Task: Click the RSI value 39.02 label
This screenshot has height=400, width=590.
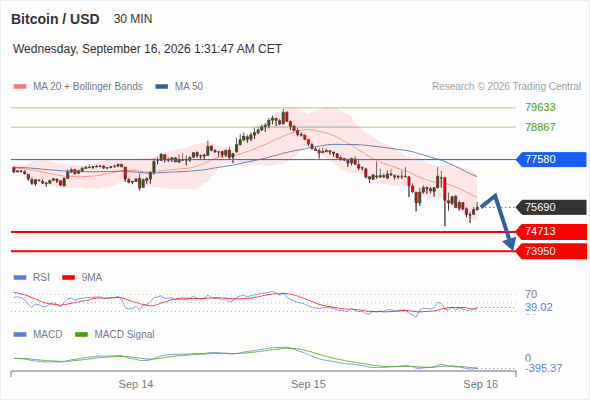Action: point(539,307)
